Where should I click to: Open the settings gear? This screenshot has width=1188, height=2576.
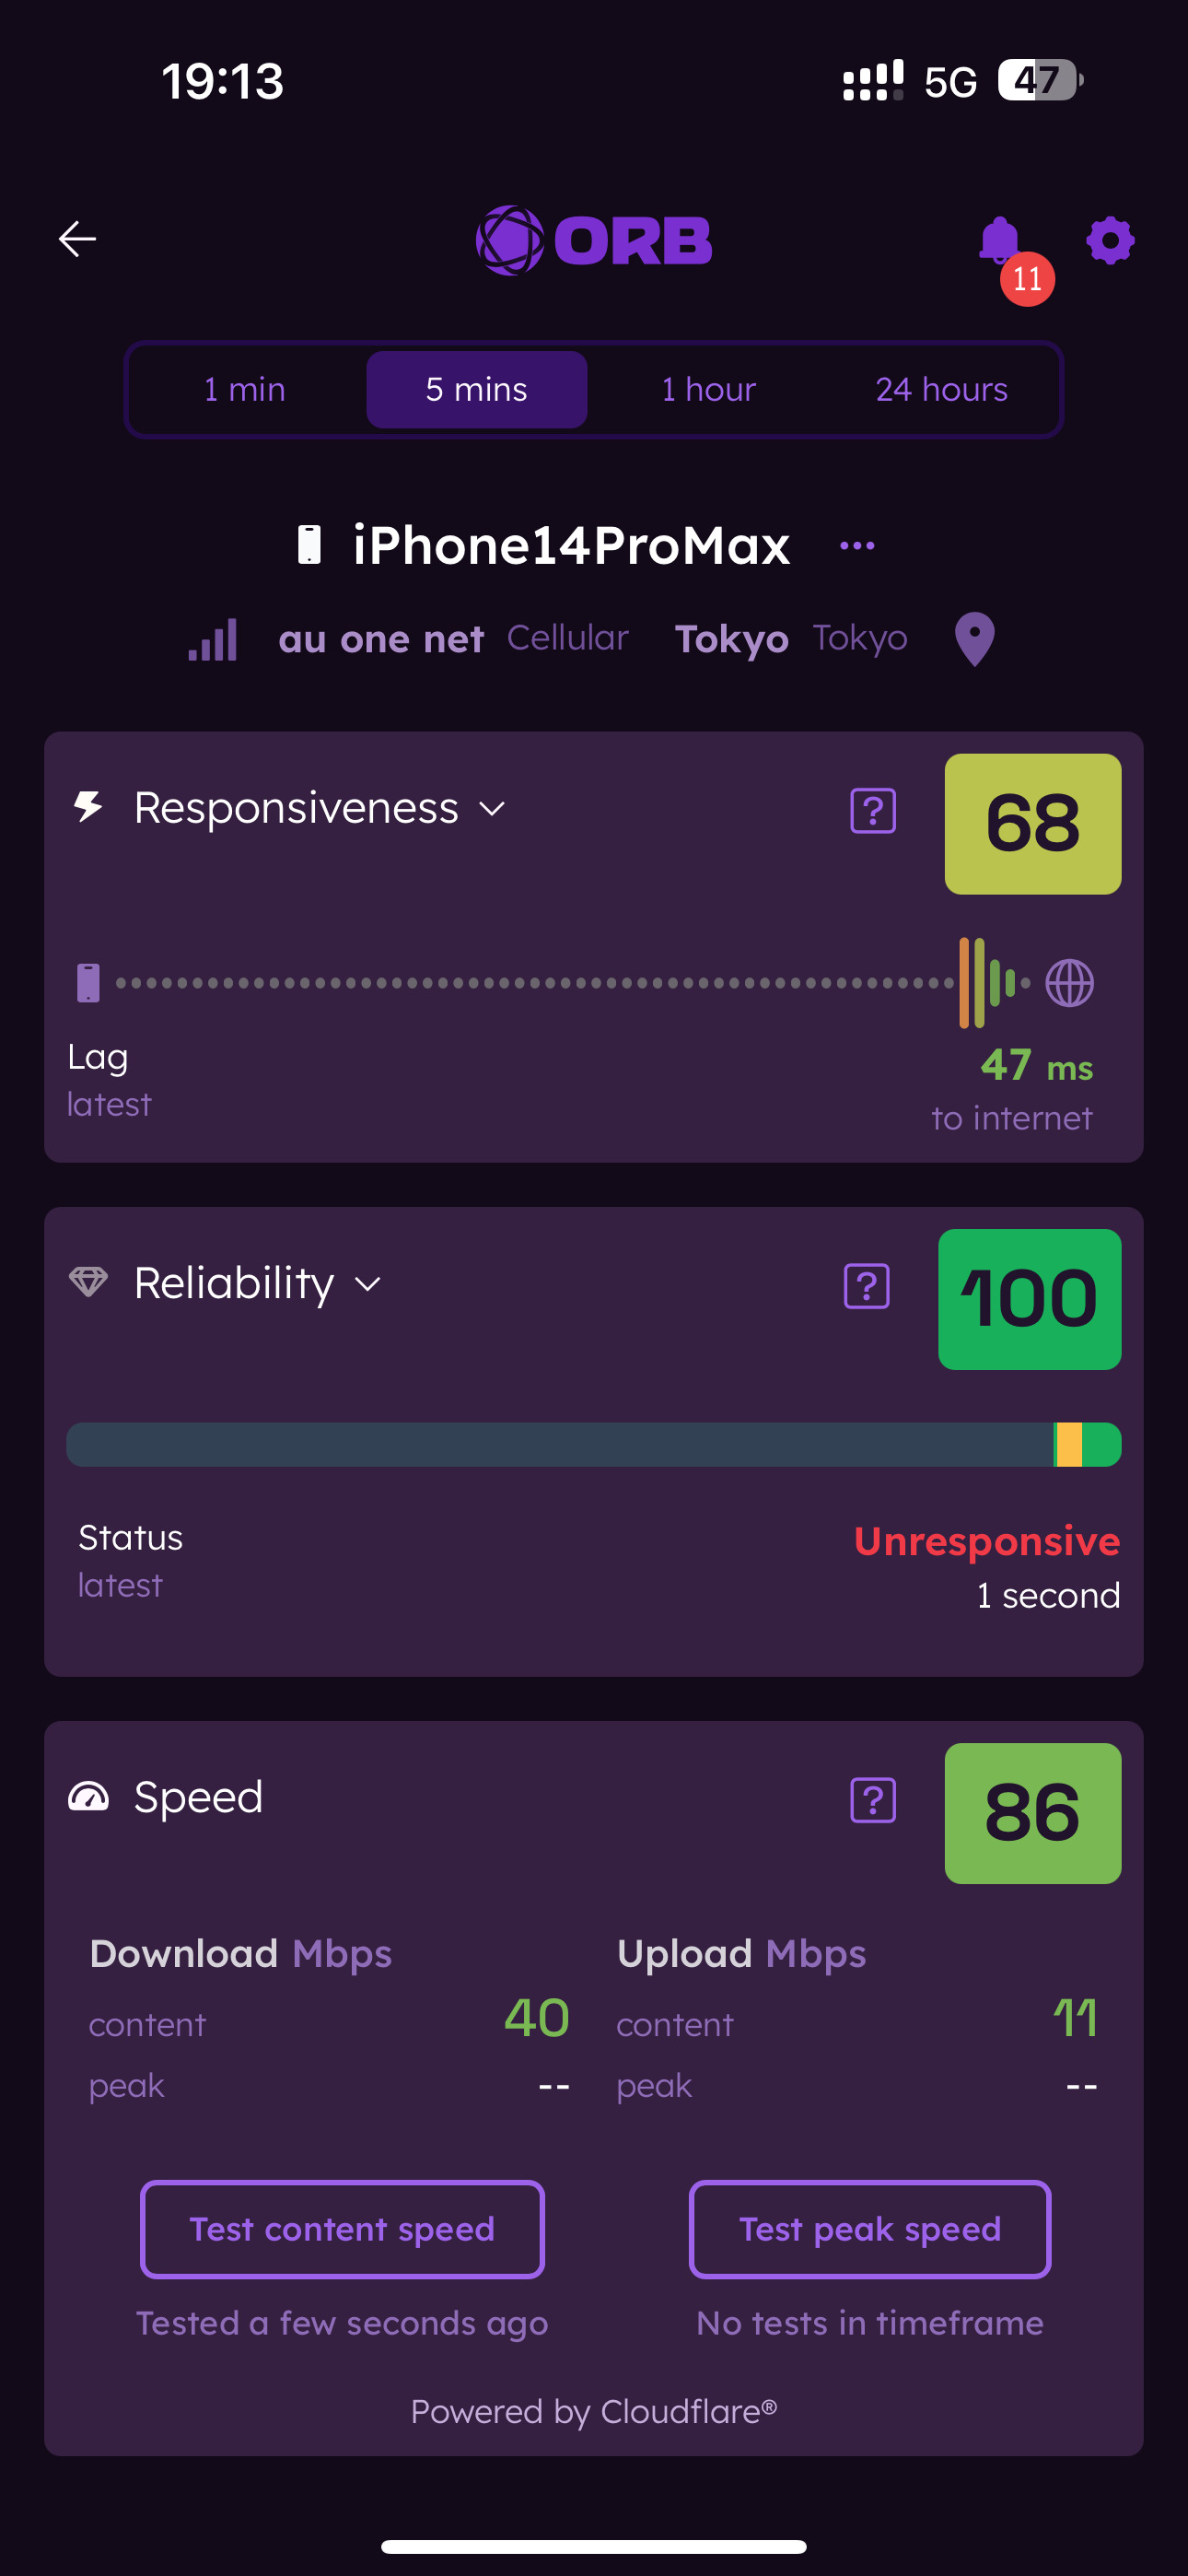[1110, 241]
